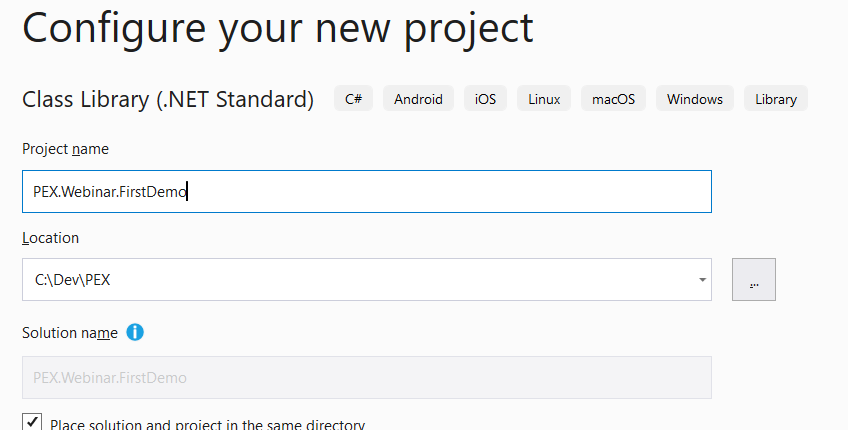Image resolution: width=848 pixels, height=430 pixels.
Task: Select the Linux platform tag
Action: pyautogui.click(x=543, y=99)
